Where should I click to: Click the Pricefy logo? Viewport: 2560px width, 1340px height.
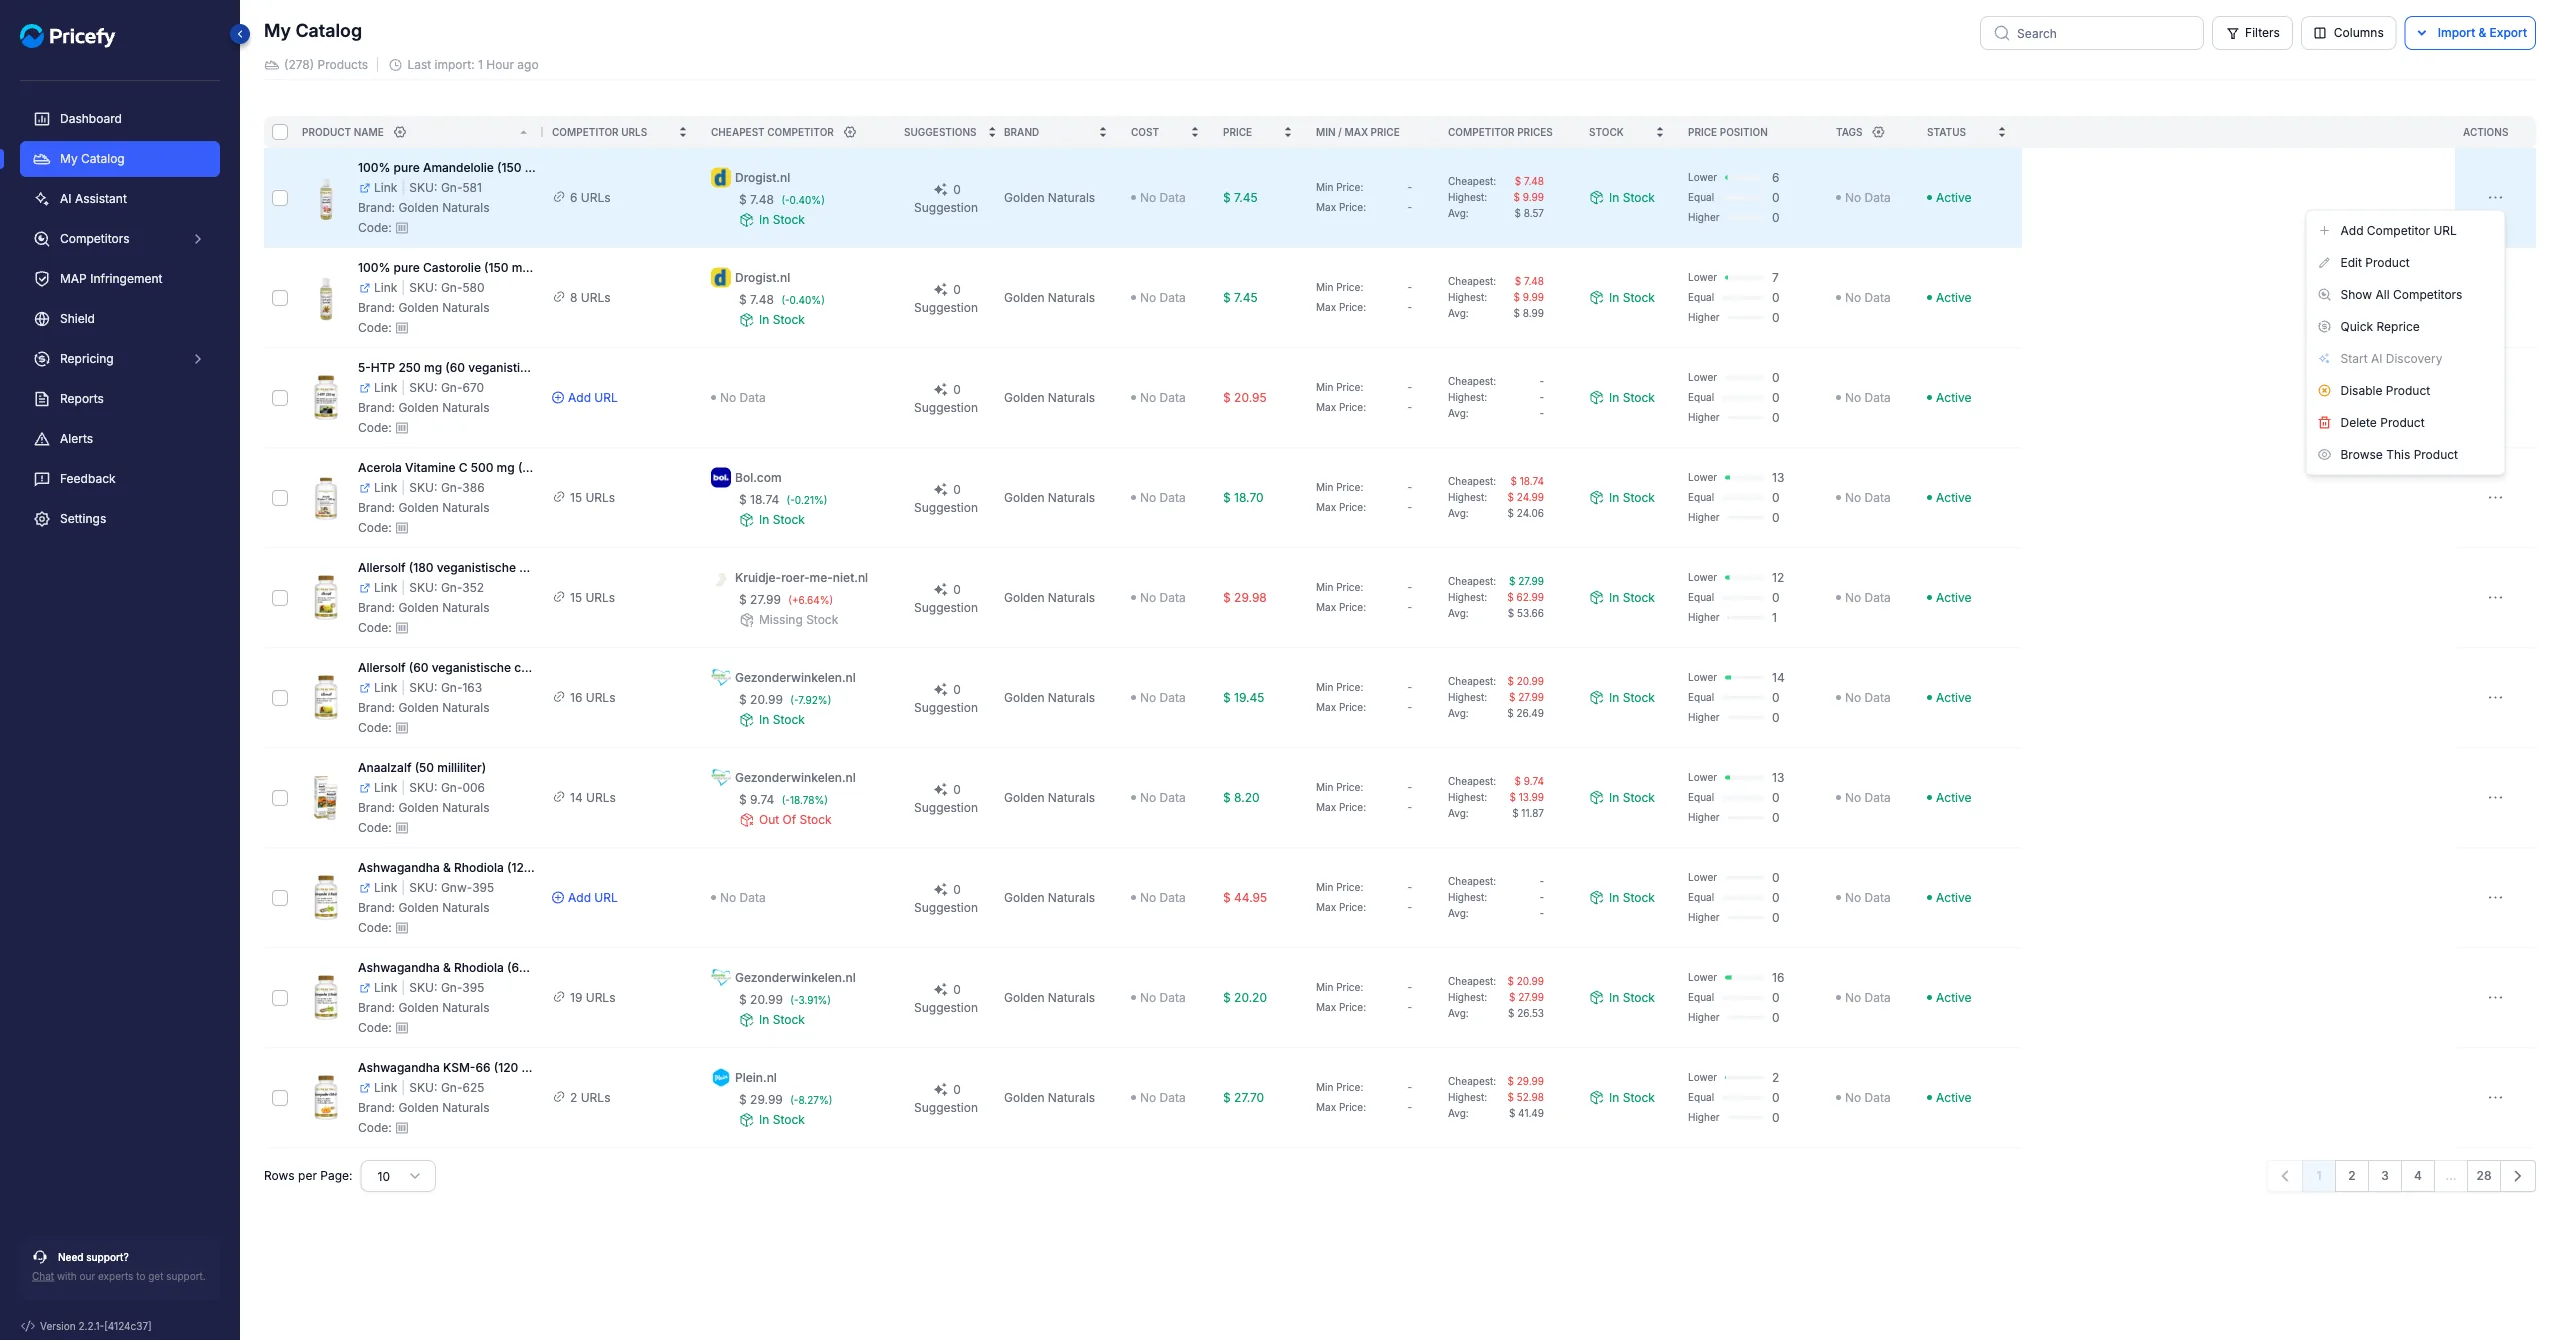click(x=68, y=36)
